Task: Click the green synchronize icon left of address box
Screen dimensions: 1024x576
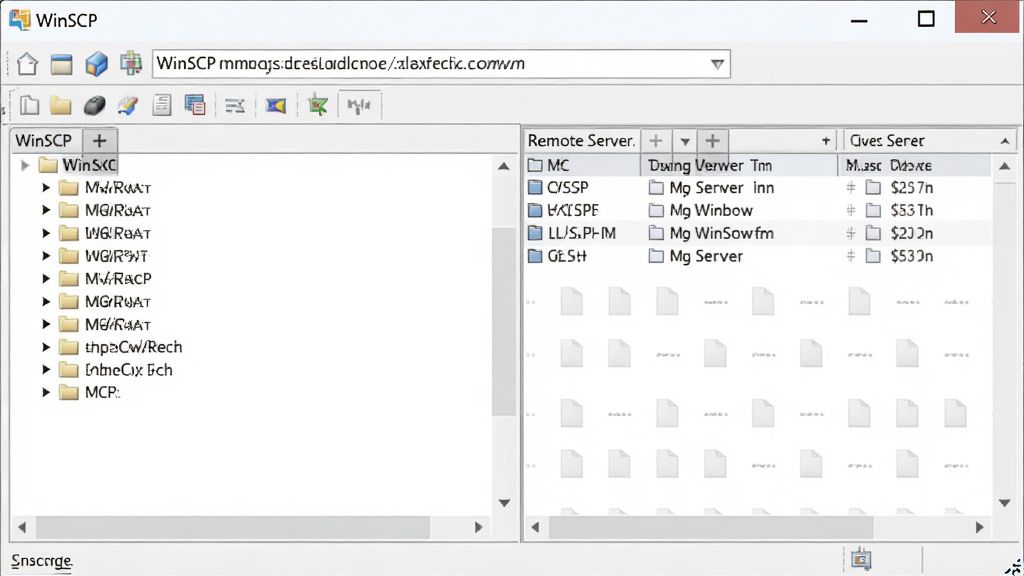Action: coord(131,63)
